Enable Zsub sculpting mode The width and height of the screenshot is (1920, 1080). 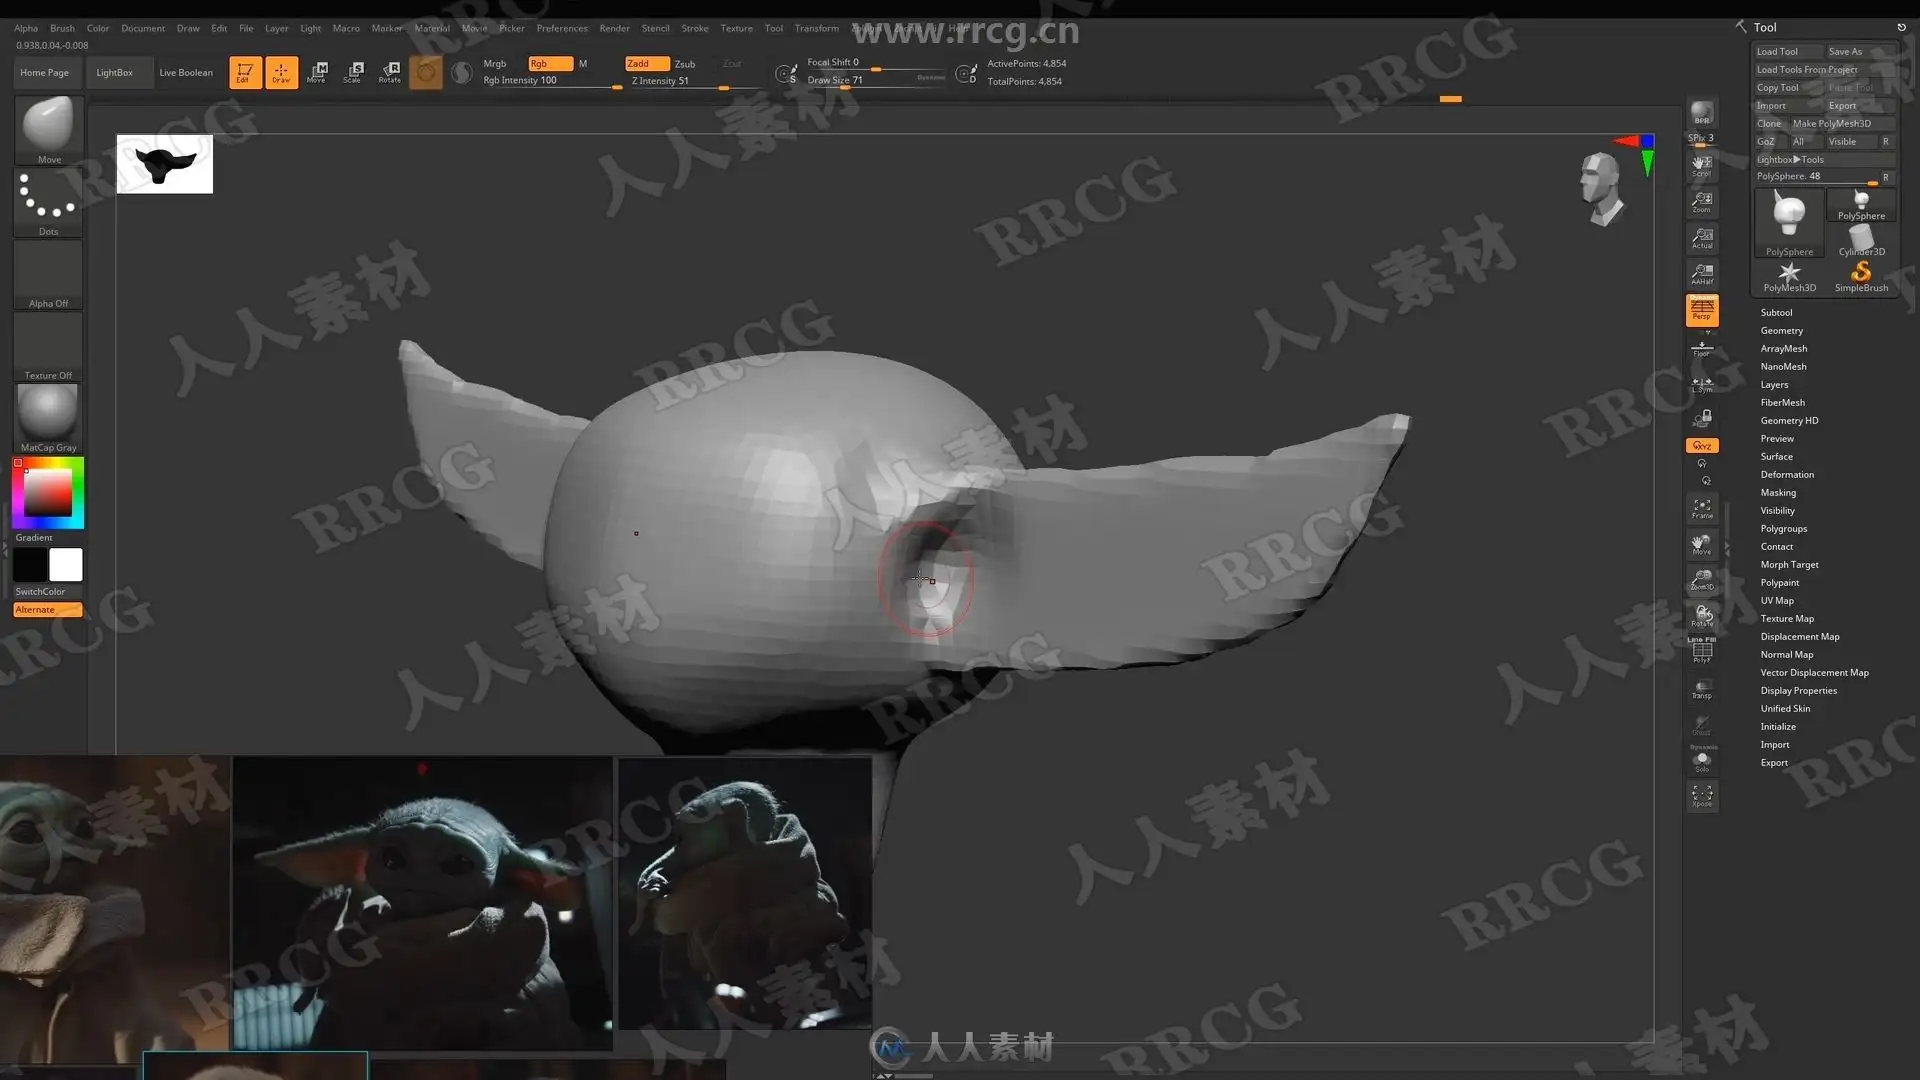pos(685,64)
